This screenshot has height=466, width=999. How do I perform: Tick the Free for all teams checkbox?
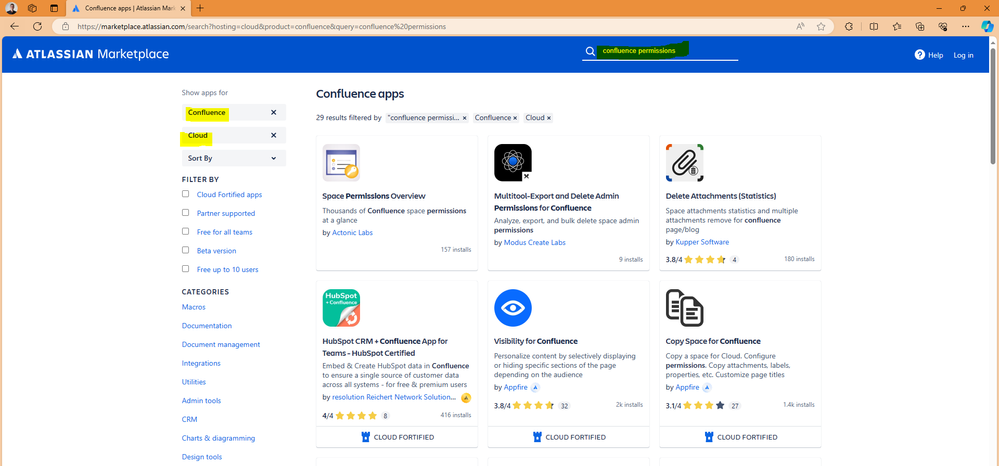point(185,231)
